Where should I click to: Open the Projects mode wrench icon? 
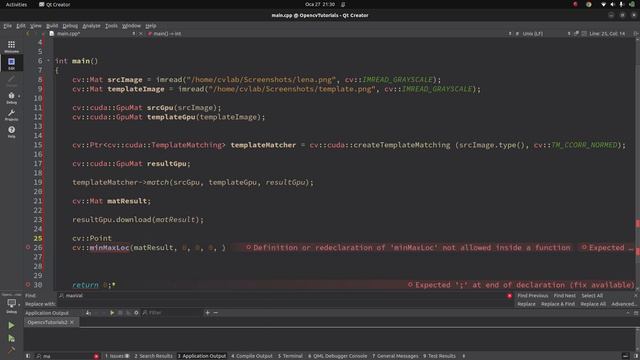[11, 115]
